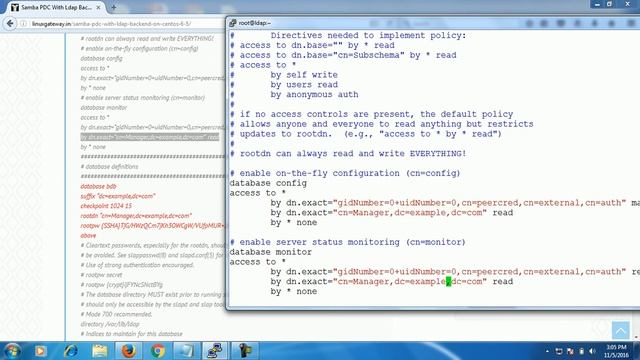Screen dimensions: 640x360
Task: Launch Windows Media Player from taskbar
Action: (x=40, y=351)
